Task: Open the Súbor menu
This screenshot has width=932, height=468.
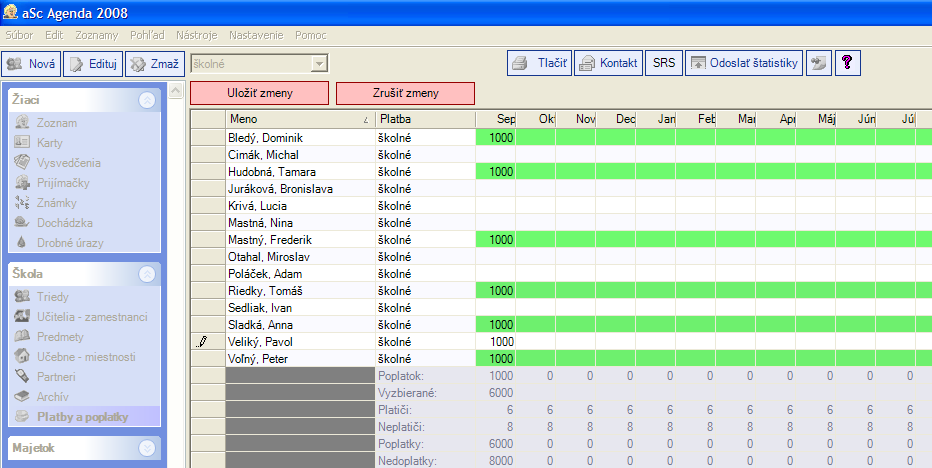Action: [19, 36]
